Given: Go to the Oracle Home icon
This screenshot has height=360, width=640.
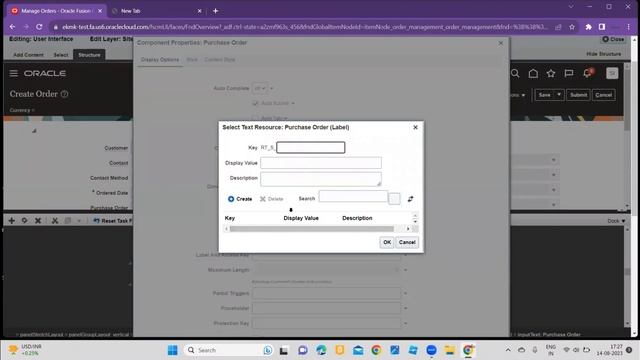Looking at the screenshot, I should tap(533, 73).
